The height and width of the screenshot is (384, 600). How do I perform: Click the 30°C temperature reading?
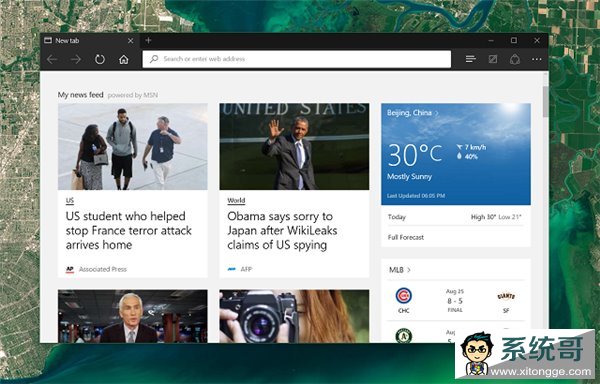pos(415,155)
